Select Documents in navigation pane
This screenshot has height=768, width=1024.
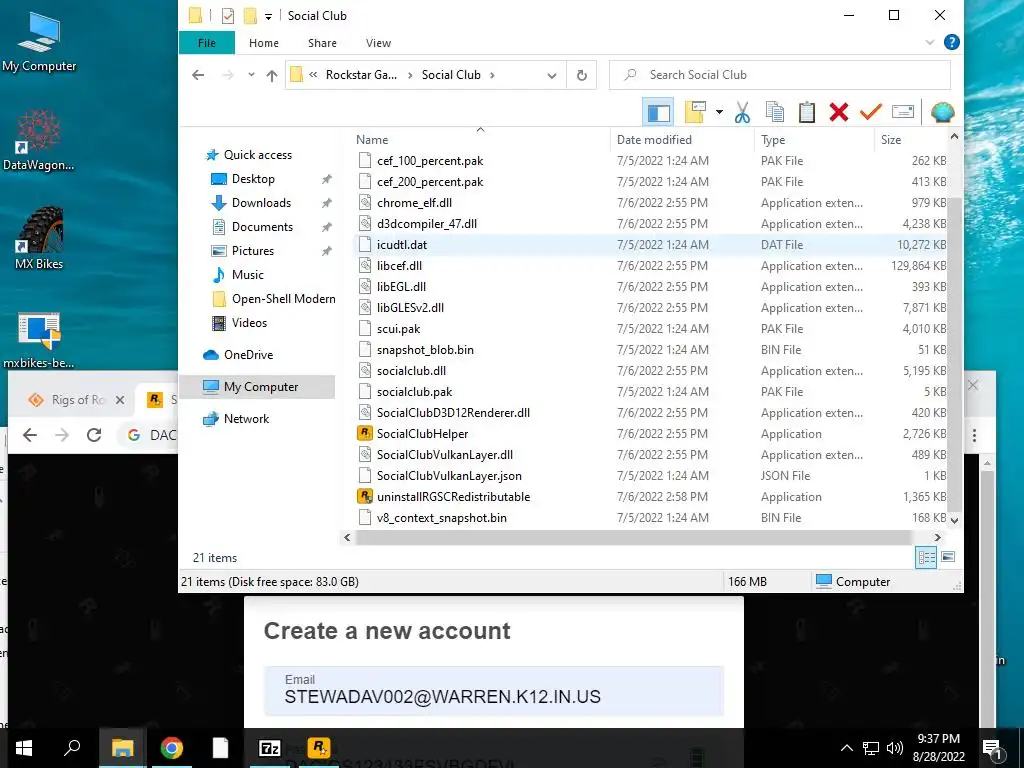pos(262,227)
